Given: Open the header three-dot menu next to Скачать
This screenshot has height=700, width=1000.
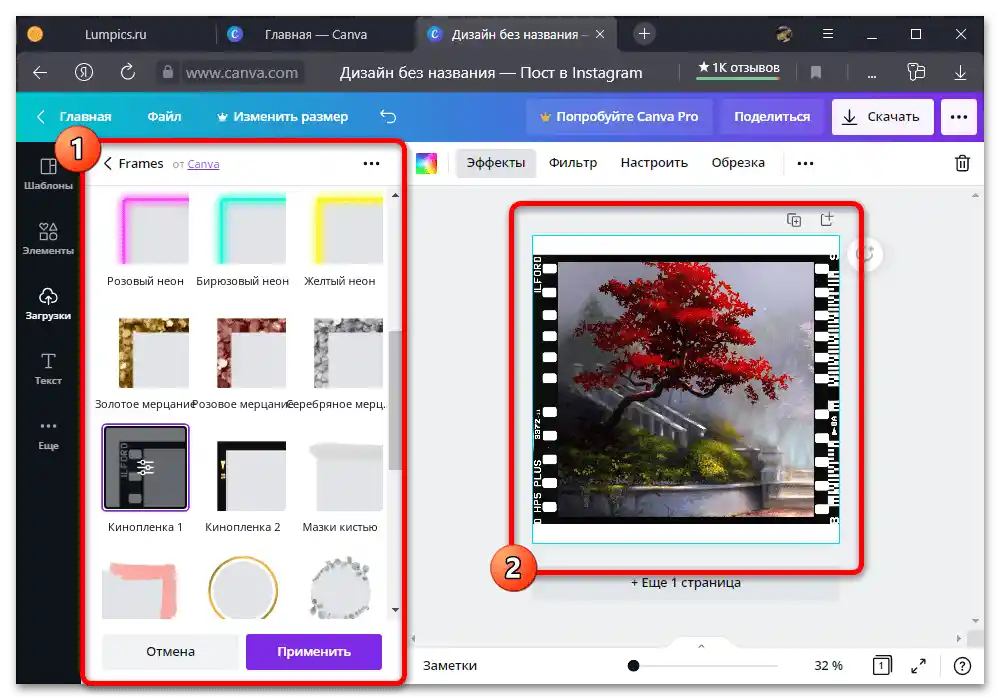Looking at the screenshot, I should [959, 117].
